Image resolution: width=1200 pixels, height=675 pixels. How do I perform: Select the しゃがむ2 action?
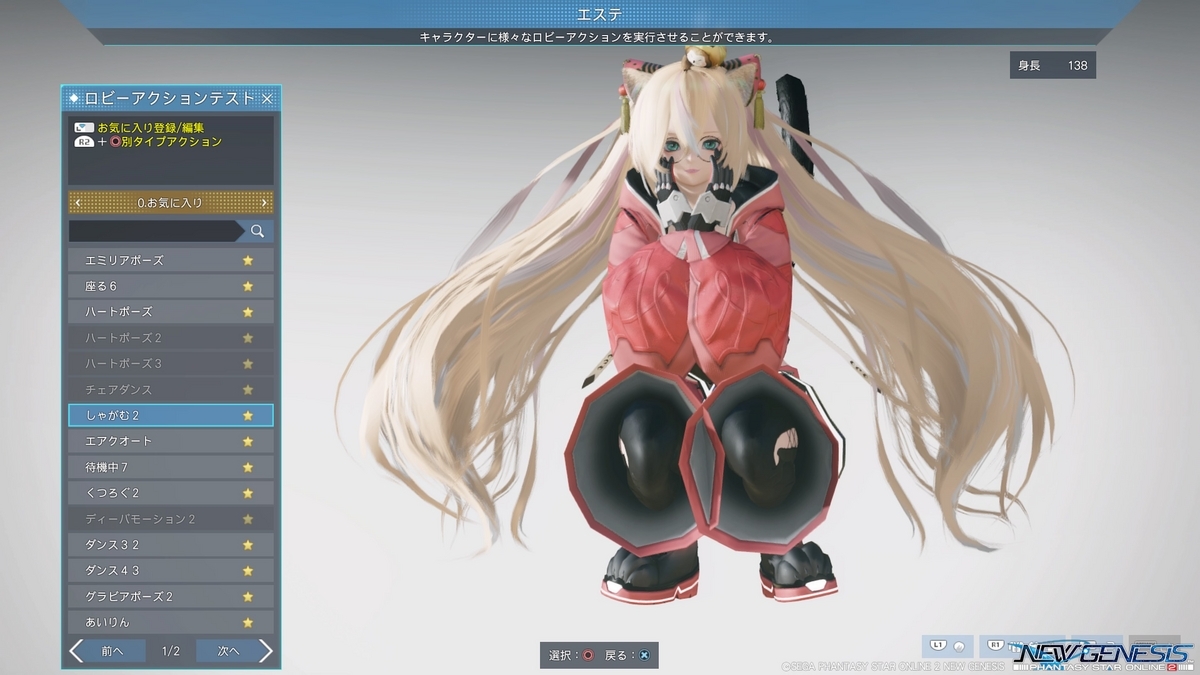(171, 415)
